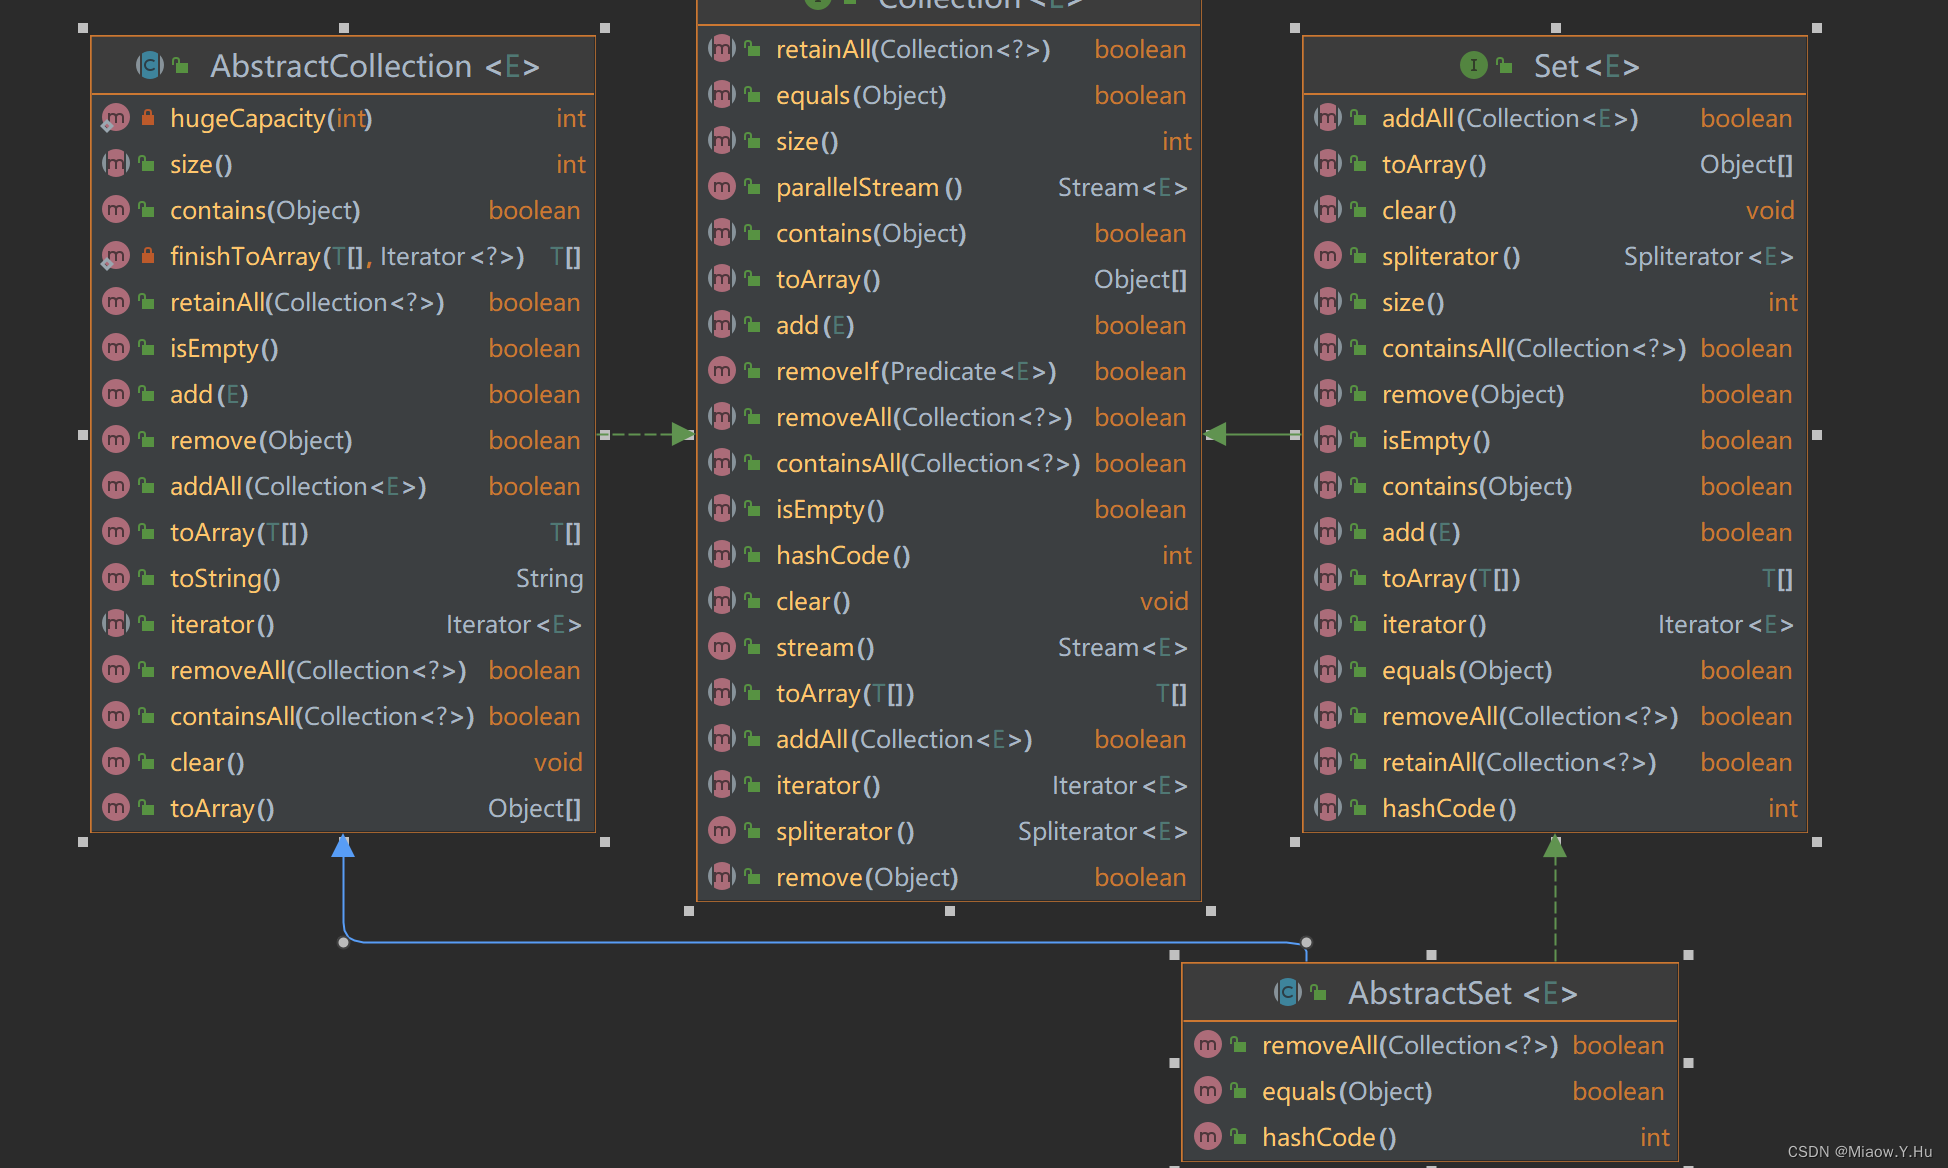Select isEmpty() in Set
The width and height of the screenshot is (1948, 1168).
coord(1436,440)
